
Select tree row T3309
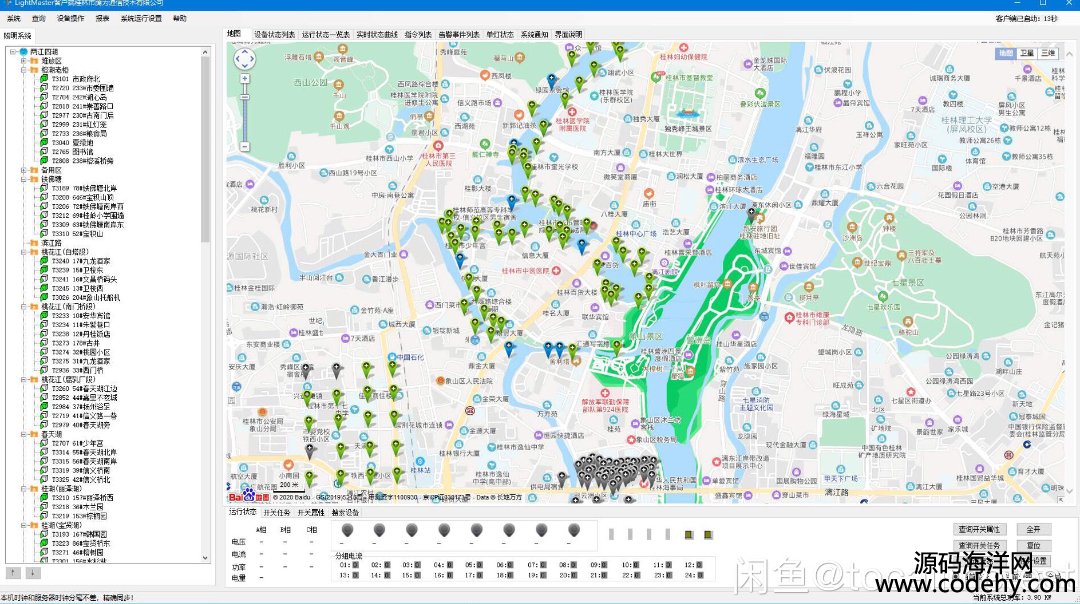(87, 225)
